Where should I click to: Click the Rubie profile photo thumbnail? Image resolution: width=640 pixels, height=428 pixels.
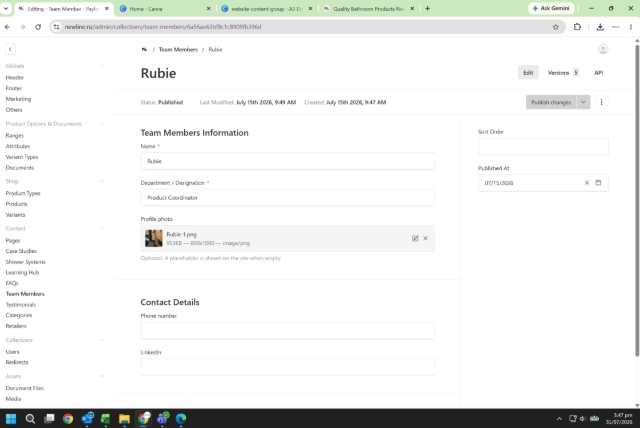click(x=153, y=238)
